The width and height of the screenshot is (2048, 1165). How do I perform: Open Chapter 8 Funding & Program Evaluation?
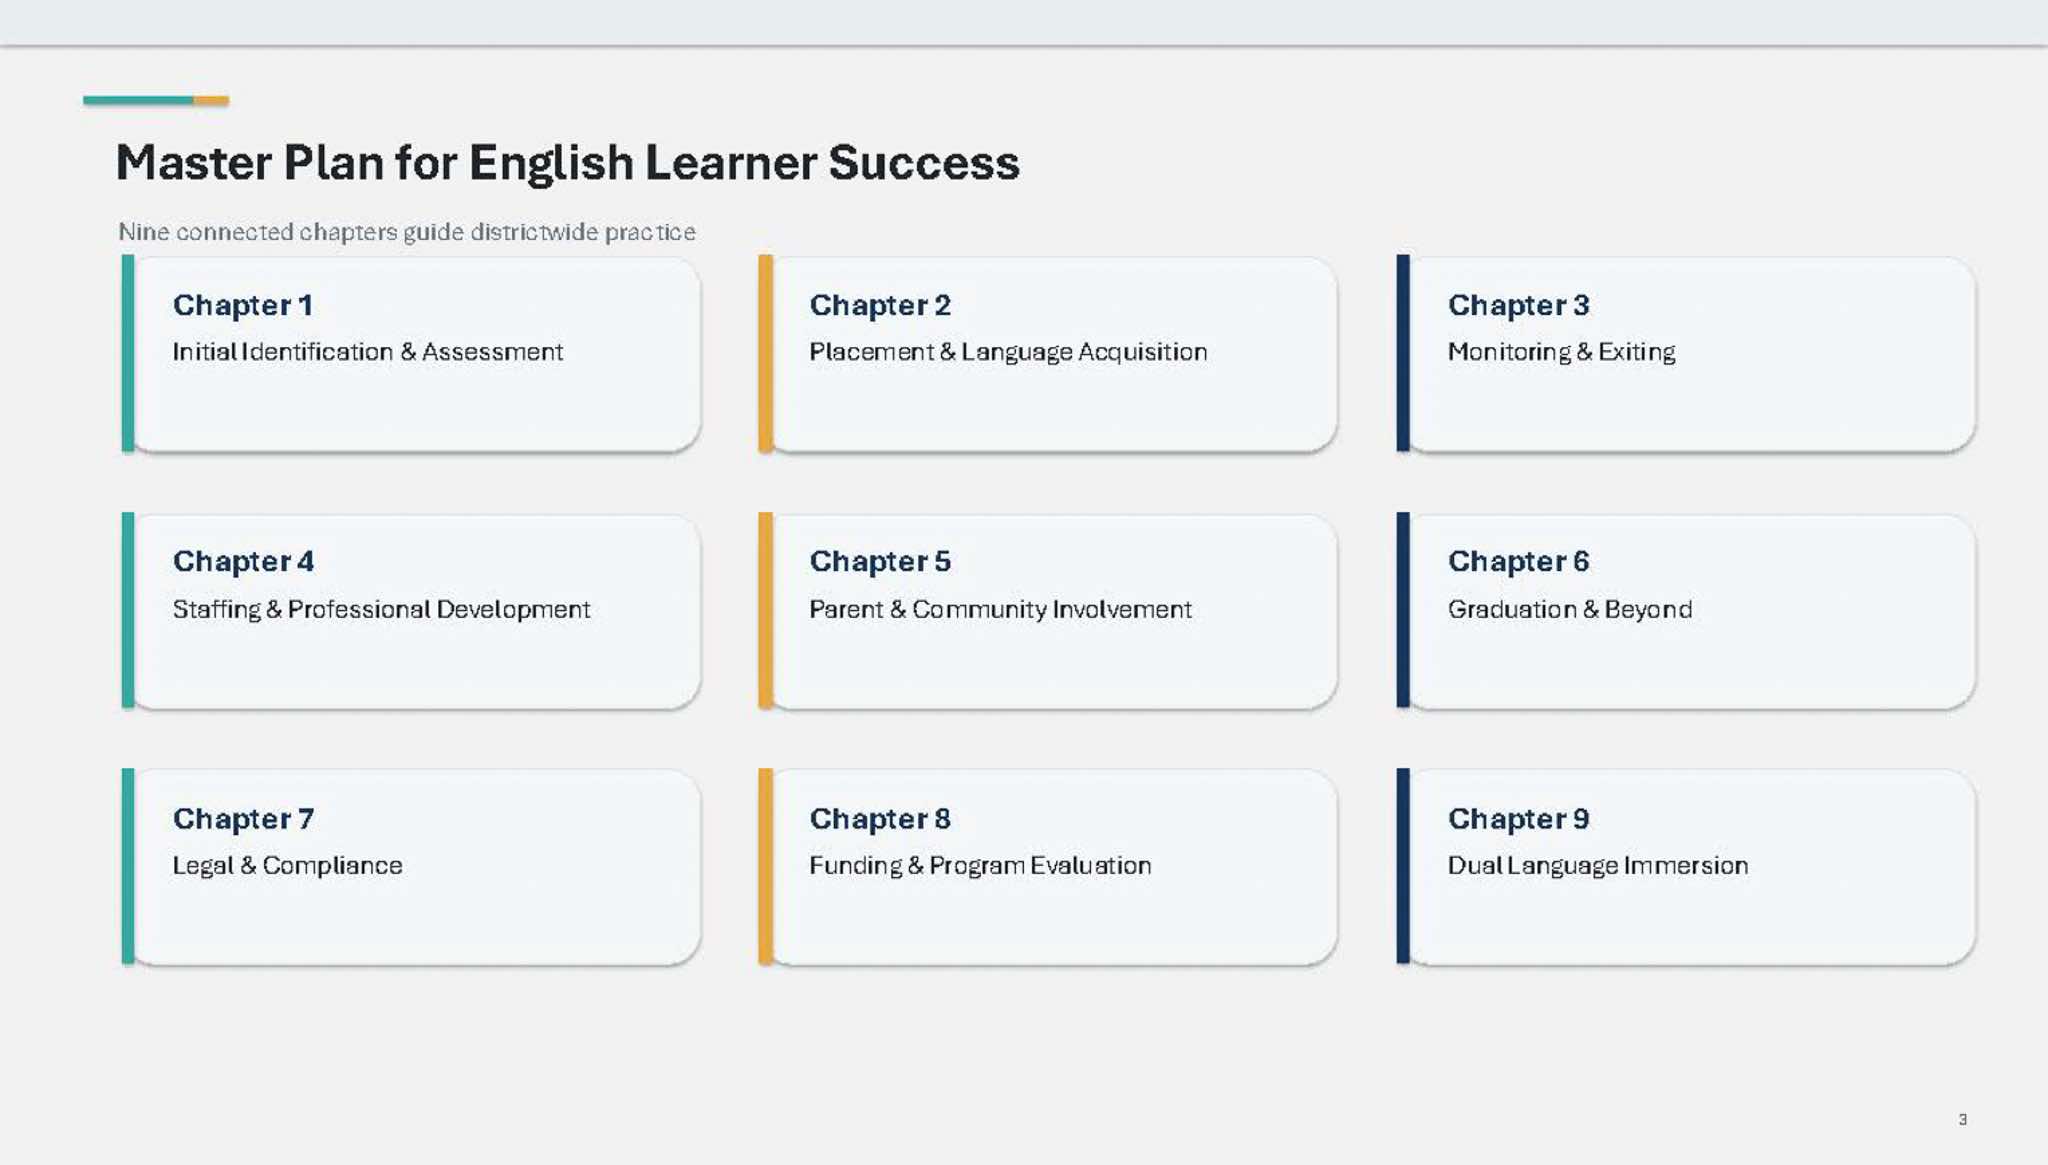point(1048,866)
